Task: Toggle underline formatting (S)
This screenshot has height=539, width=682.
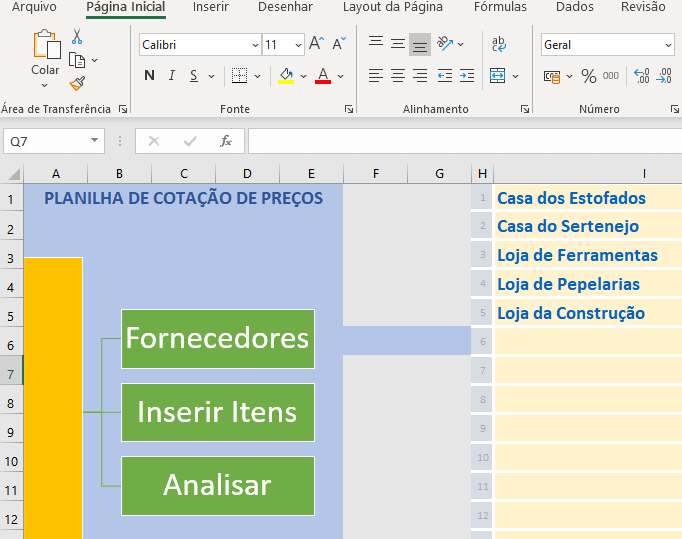Action: point(194,76)
